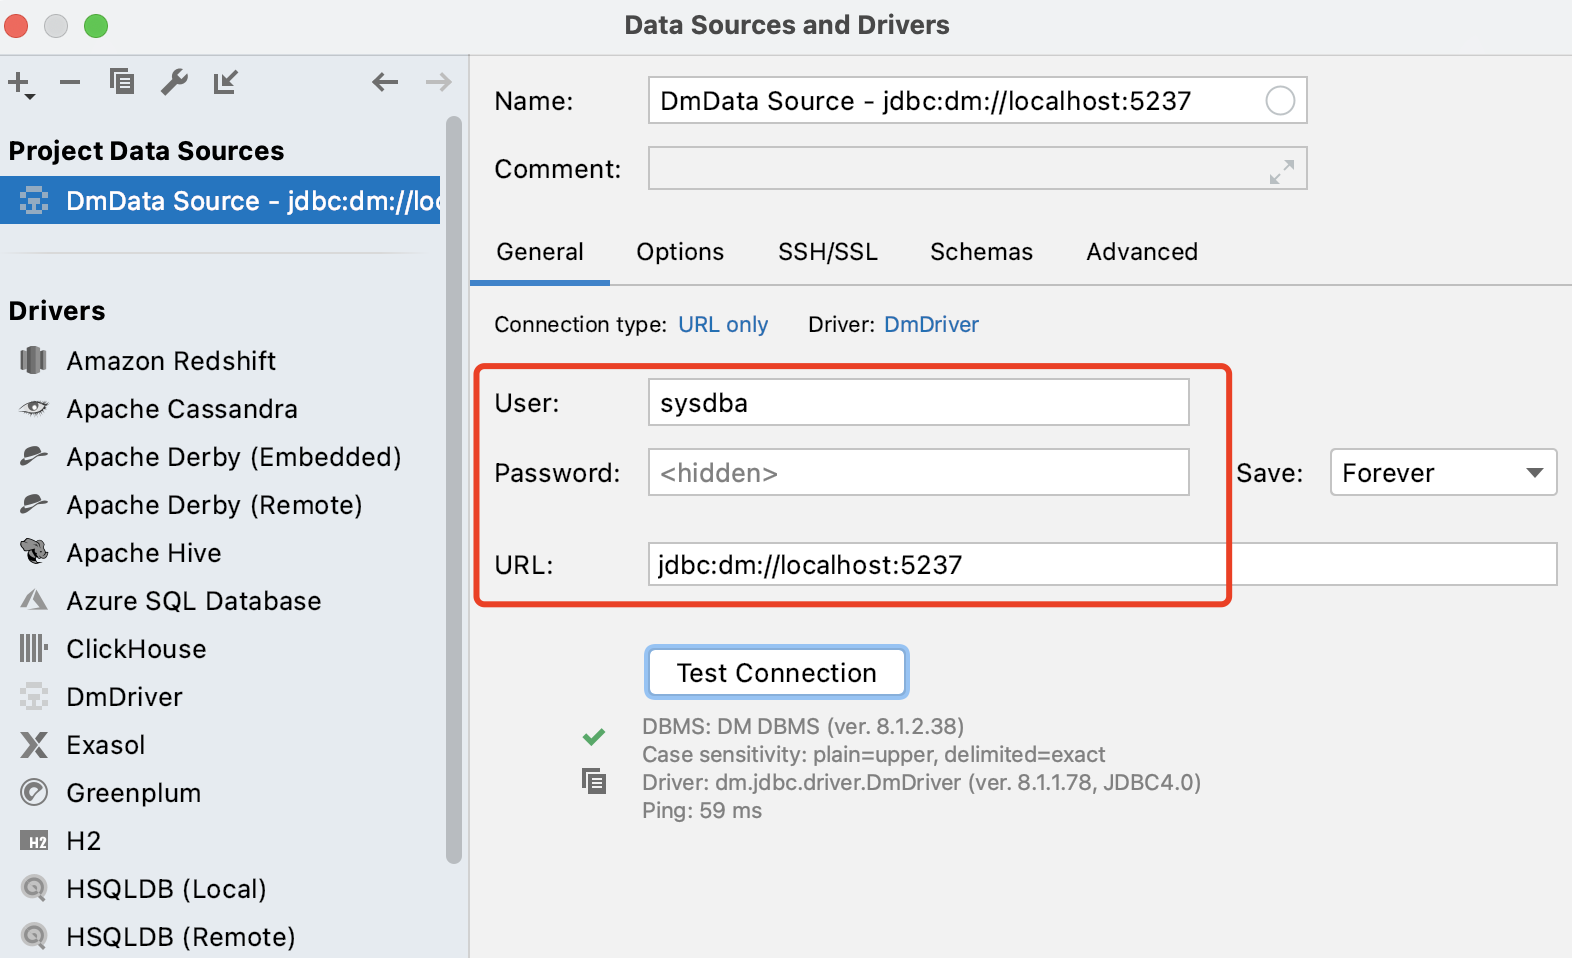Copy connection test result to clipboard icon
Image resolution: width=1572 pixels, height=958 pixels.
tap(594, 781)
